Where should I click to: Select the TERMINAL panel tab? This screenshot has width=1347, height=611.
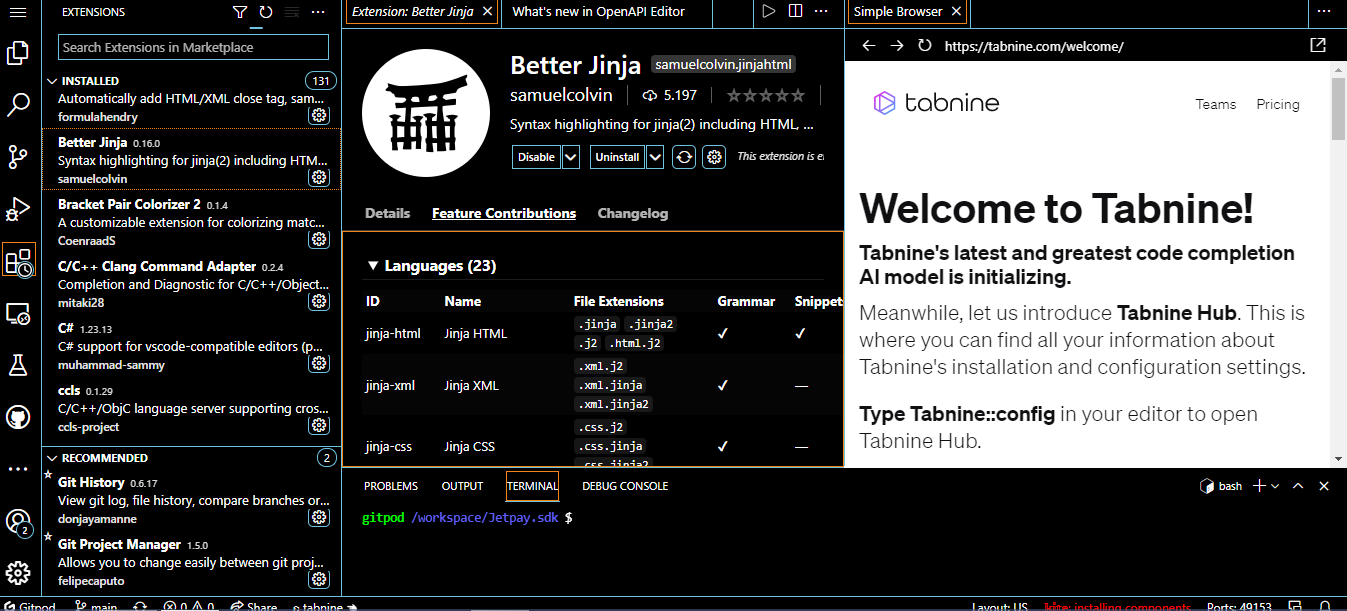pos(532,486)
